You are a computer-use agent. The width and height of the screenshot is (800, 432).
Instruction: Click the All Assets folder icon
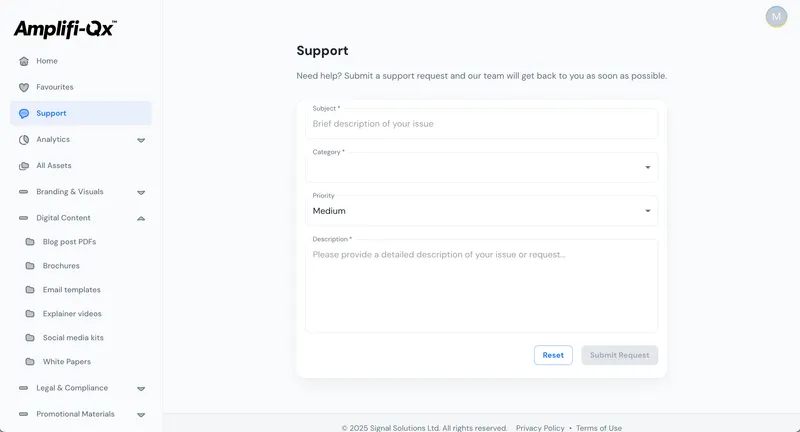point(24,166)
